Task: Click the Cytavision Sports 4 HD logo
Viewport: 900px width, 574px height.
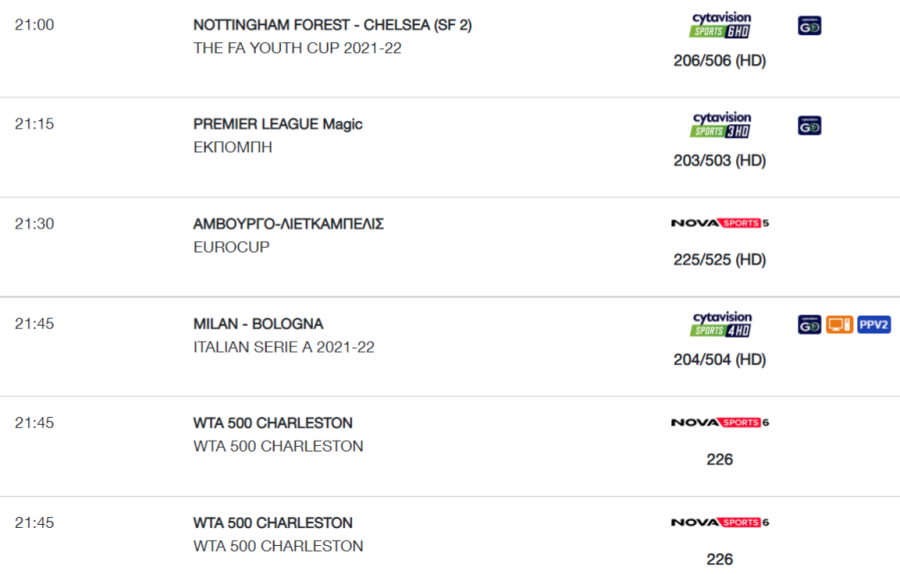Action: [x=720, y=324]
